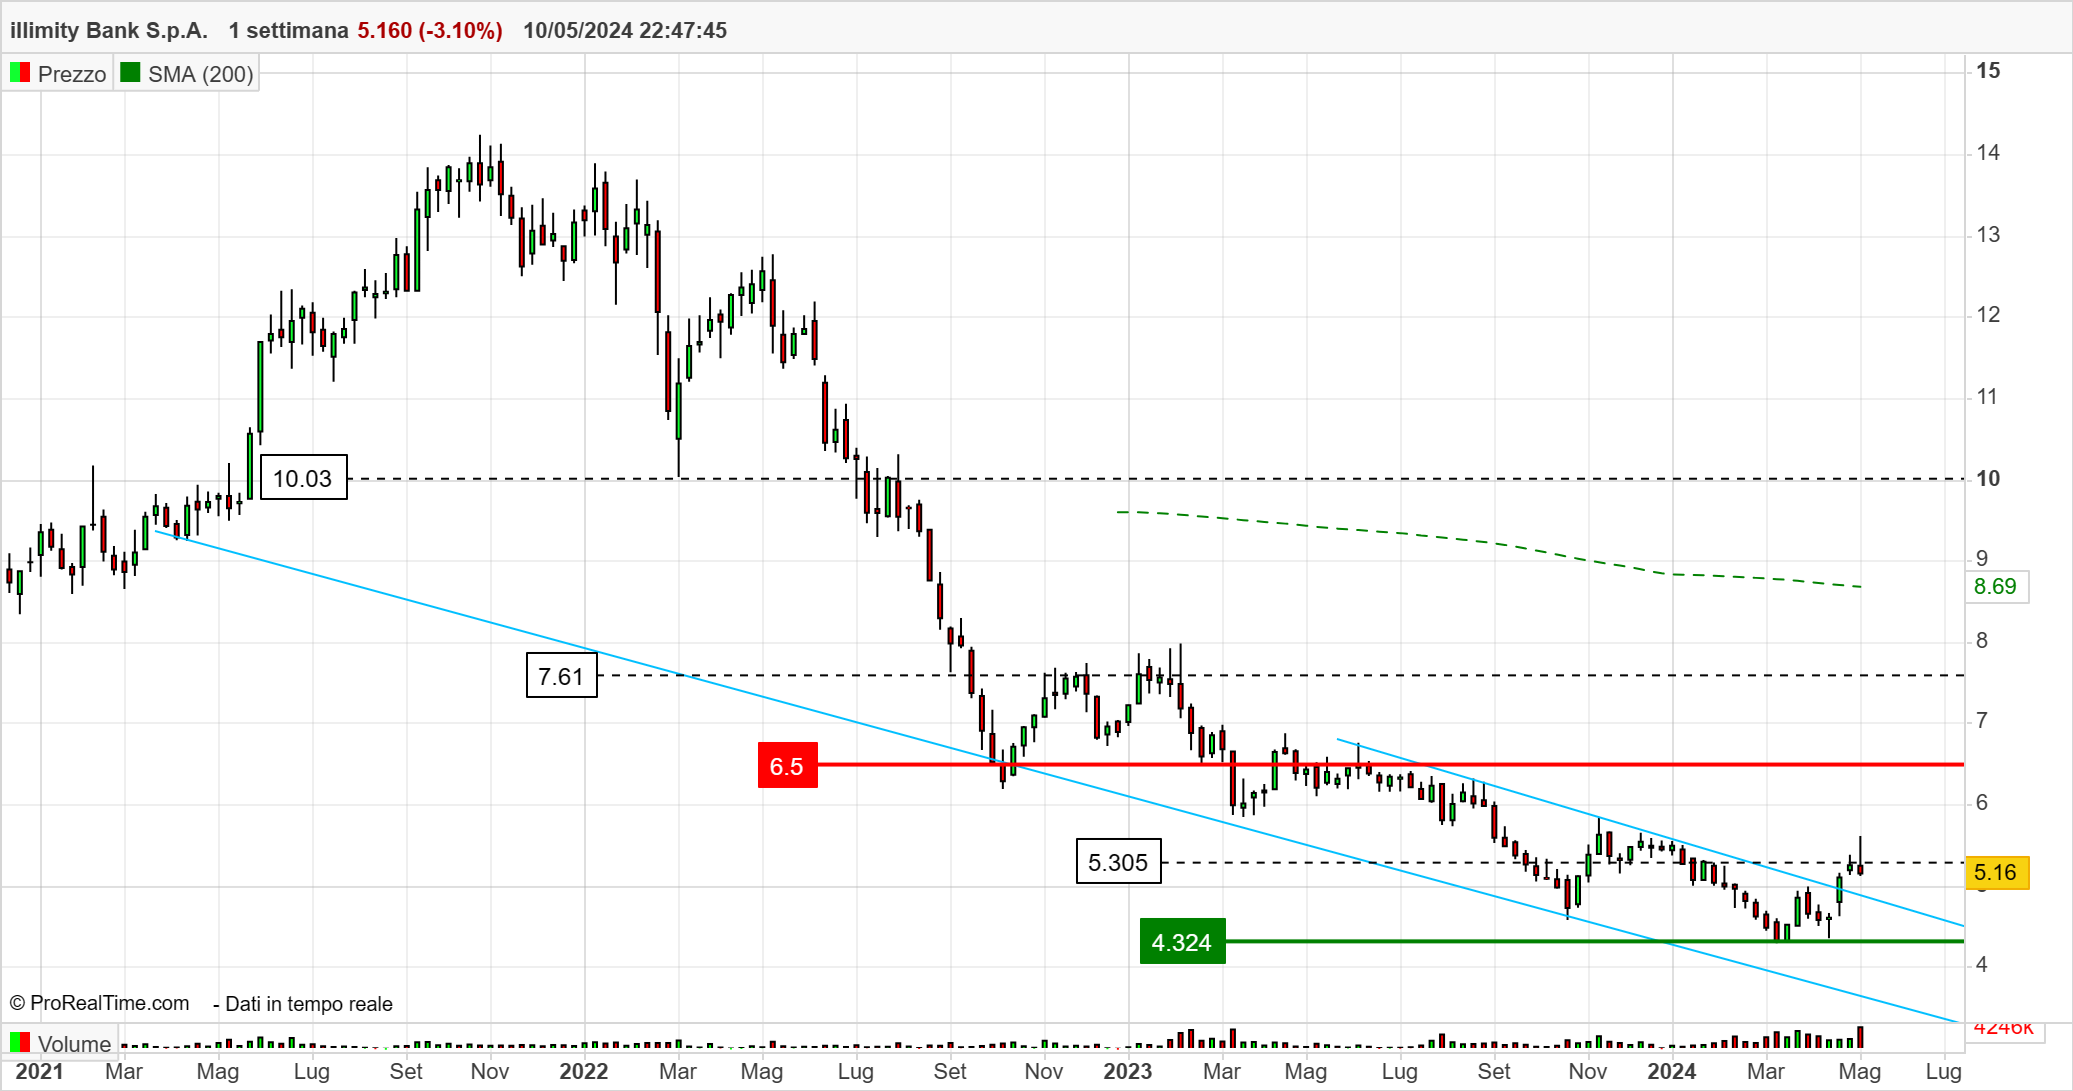The height and width of the screenshot is (1091, 2073).
Task: Click the 4 value on price axis
Action: coord(1982,964)
